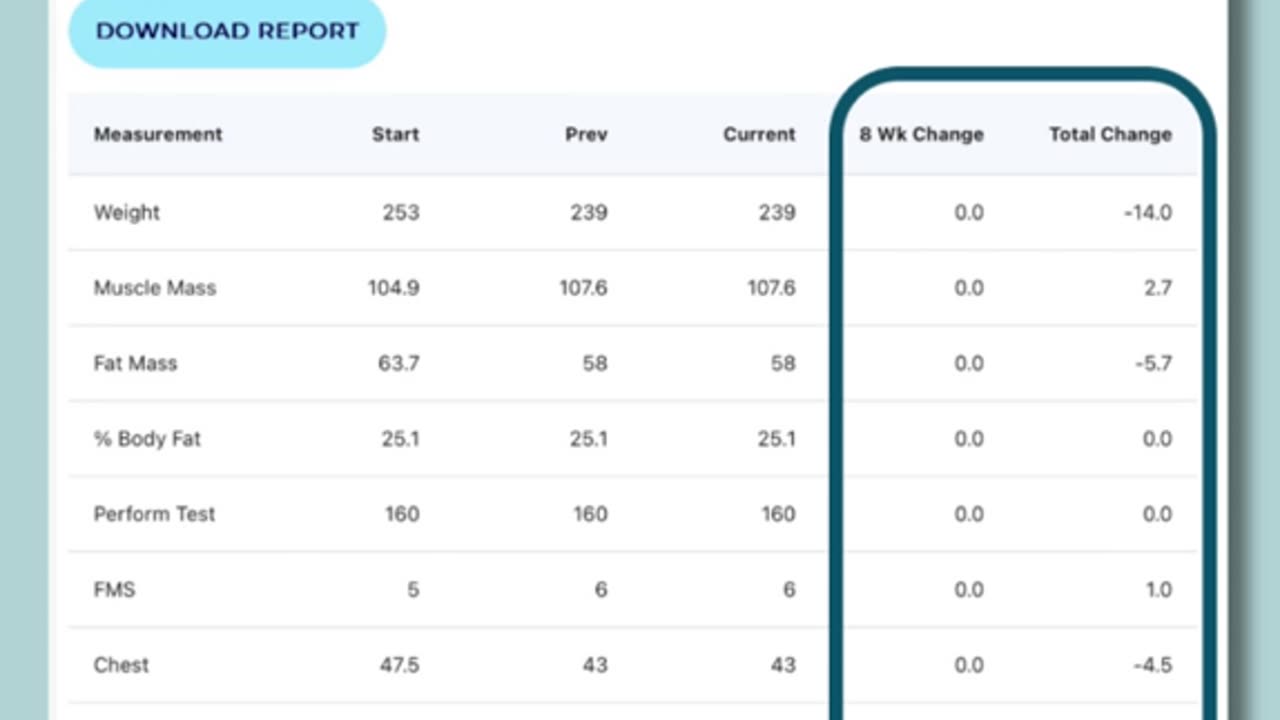Select the Measurement column header
1280x720 pixels.
[158, 134]
